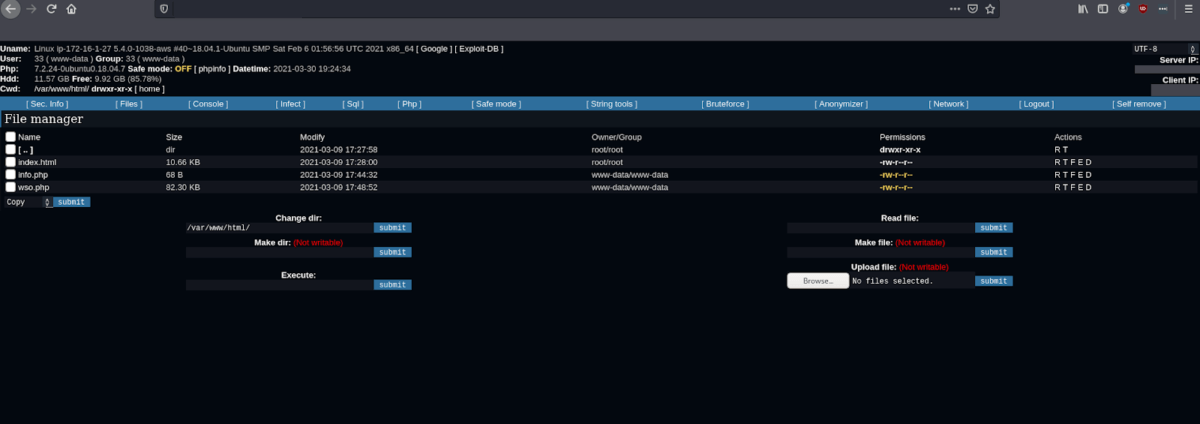
Task: Click the Browse... file upload button
Action: pos(817,282)
